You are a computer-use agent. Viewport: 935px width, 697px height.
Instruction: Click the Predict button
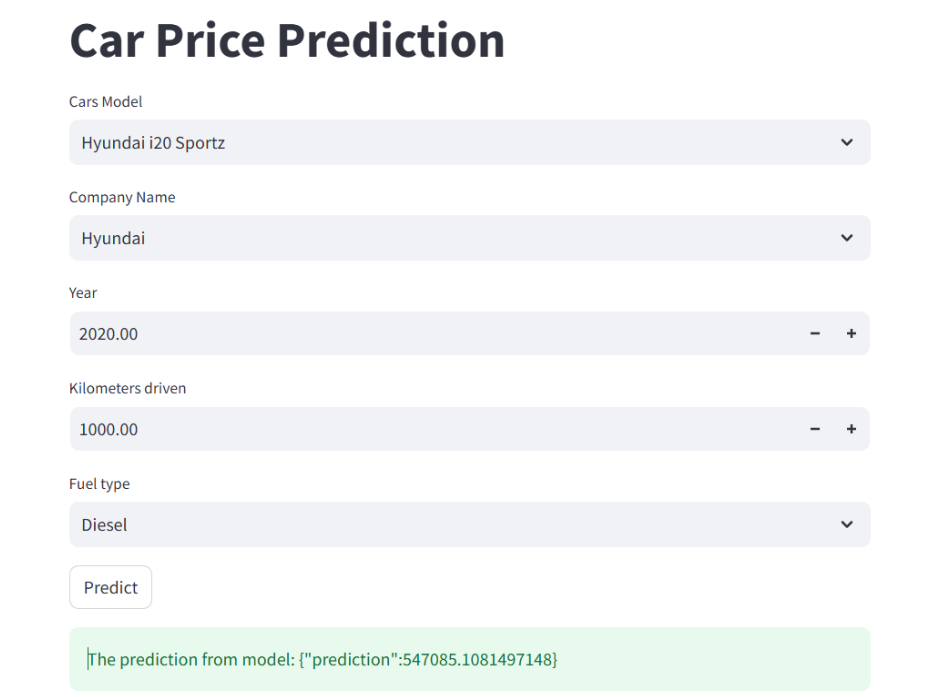pos(110,587)
